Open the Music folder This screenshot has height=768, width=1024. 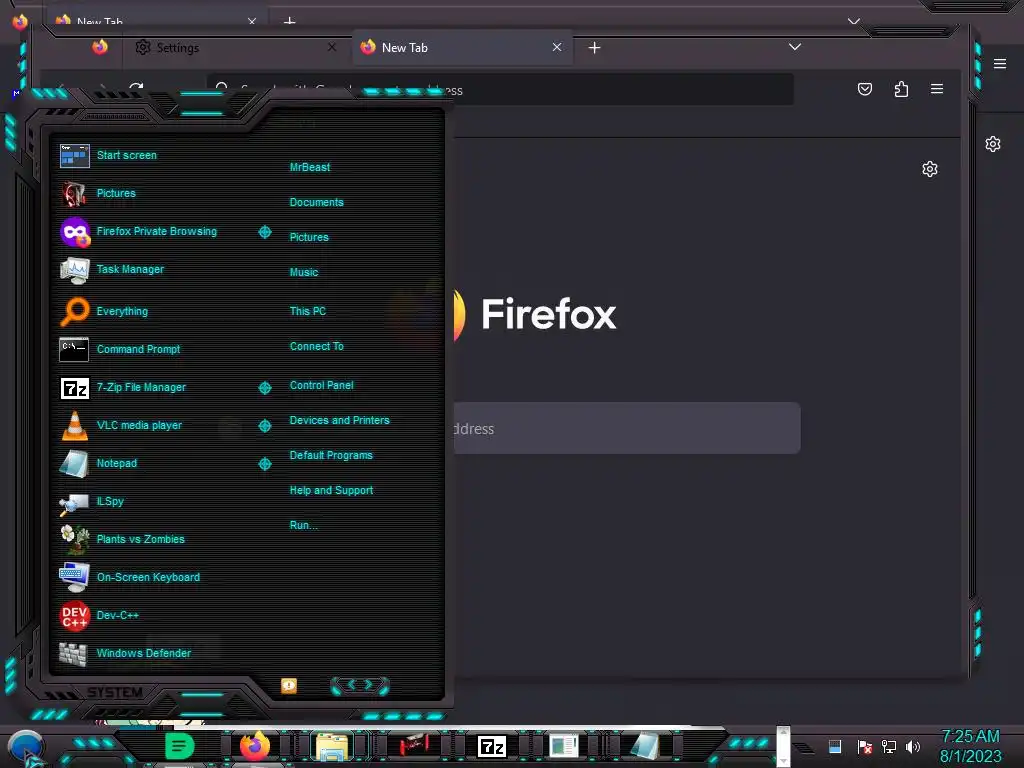pos(304,272)
